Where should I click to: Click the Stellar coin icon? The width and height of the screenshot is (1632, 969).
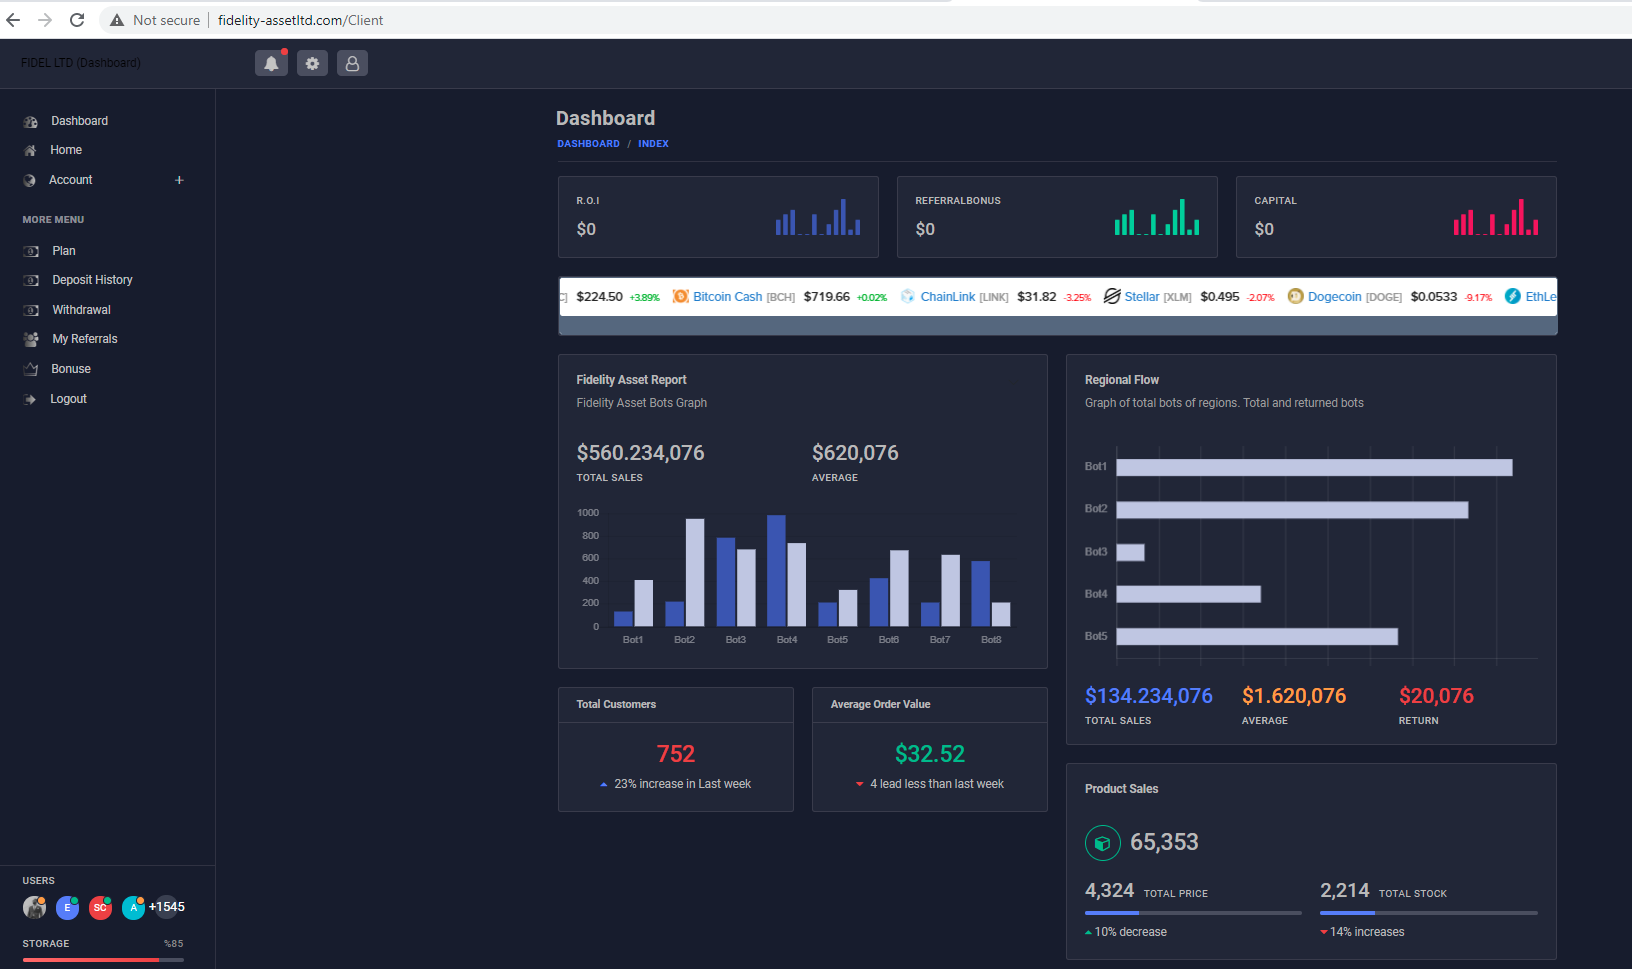click(x=1112, y=296)
